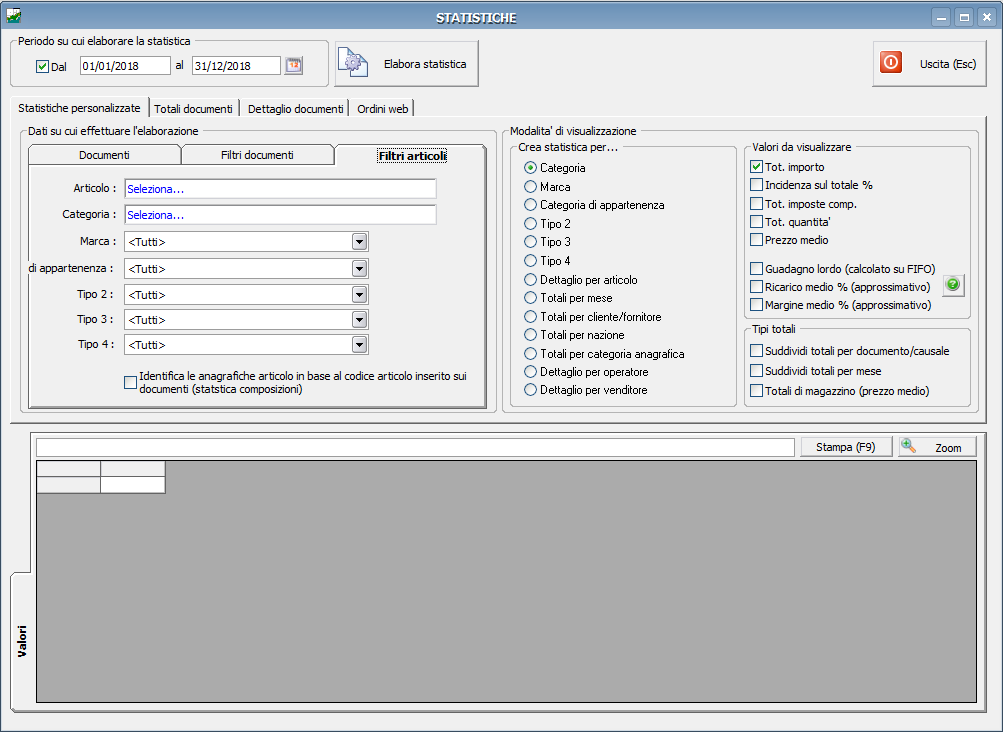This screenshot has height=732, width=1003.
Task: Click the Articolo Seleziona field
Action: click(x=280, y=189)
